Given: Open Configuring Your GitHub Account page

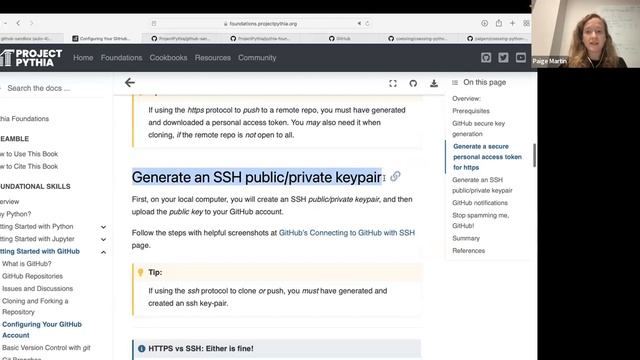Looking at the screenshot, I should click(42, 329).
